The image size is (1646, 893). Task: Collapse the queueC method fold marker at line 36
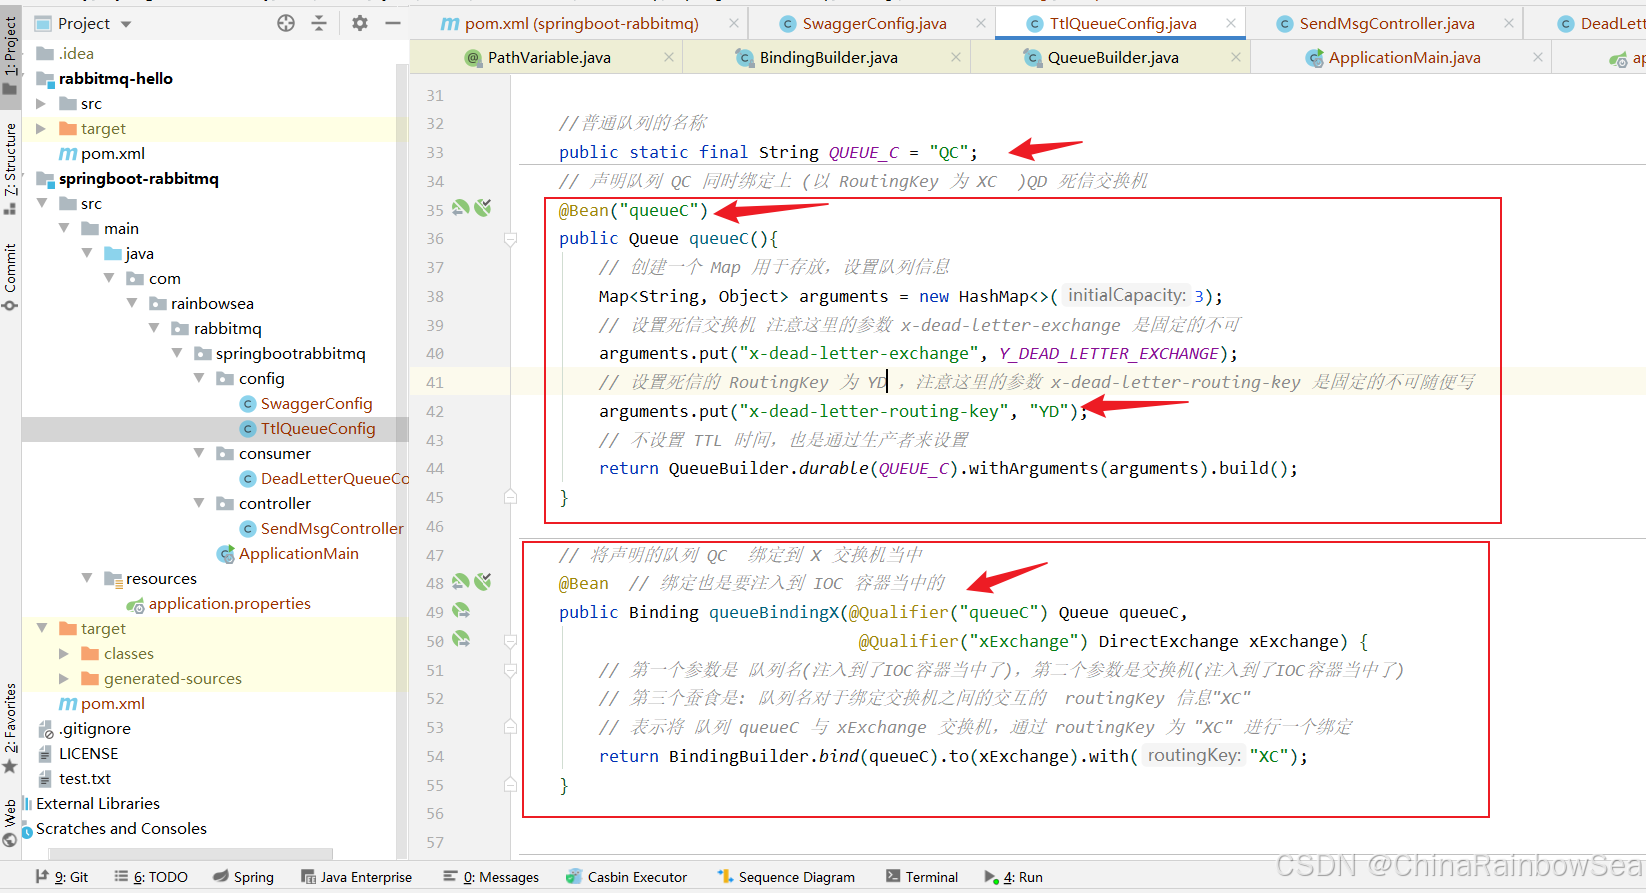click(x=510, y=239)
